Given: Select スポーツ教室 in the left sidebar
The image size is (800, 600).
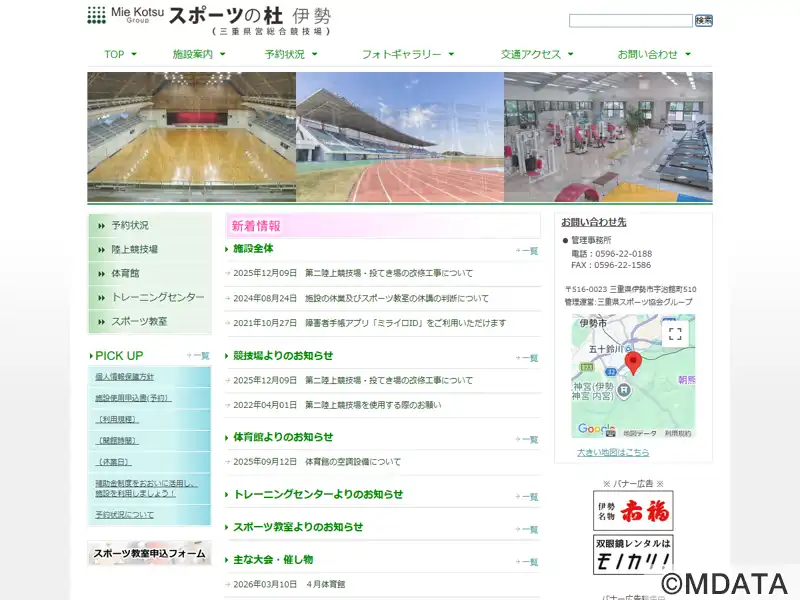Looking at the screenshot, I should pyautogui.click(x=150, y=321).
